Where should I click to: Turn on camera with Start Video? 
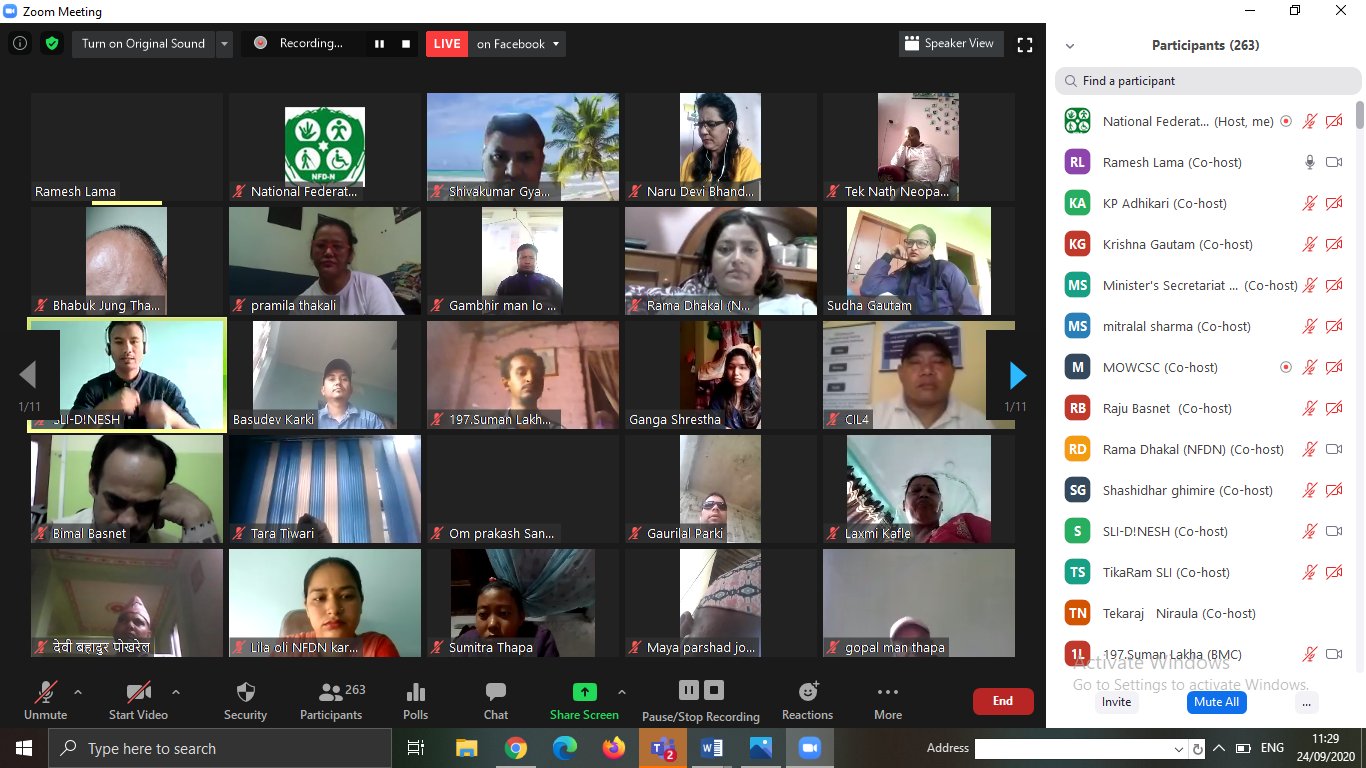[x=138, y=693]
